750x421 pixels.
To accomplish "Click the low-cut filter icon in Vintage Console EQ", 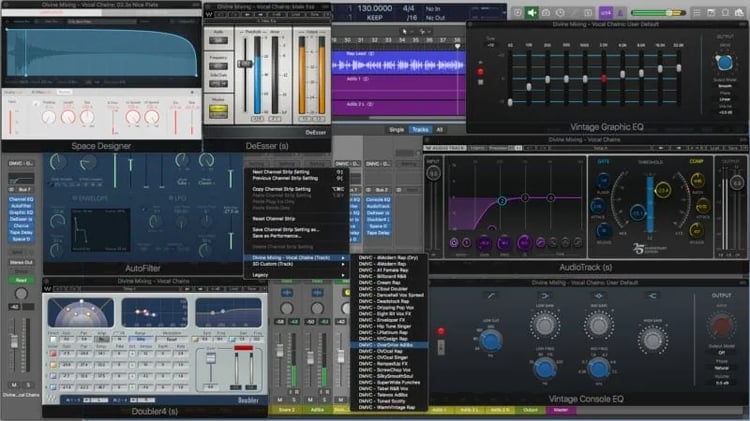I will click(x=491, y=296).
